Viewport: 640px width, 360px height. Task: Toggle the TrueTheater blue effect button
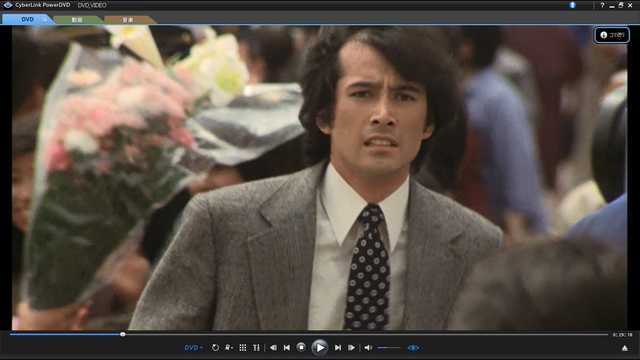[413, 348]
